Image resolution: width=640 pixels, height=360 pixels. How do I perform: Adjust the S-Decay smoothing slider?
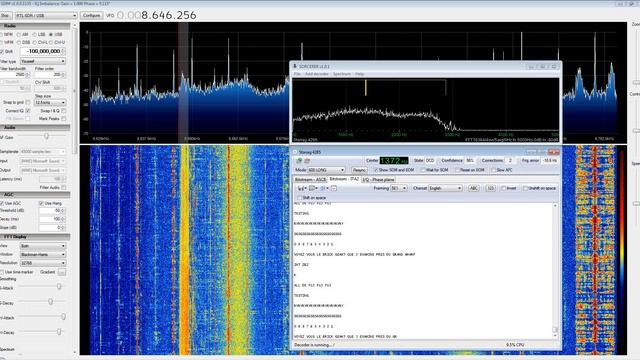50,302
